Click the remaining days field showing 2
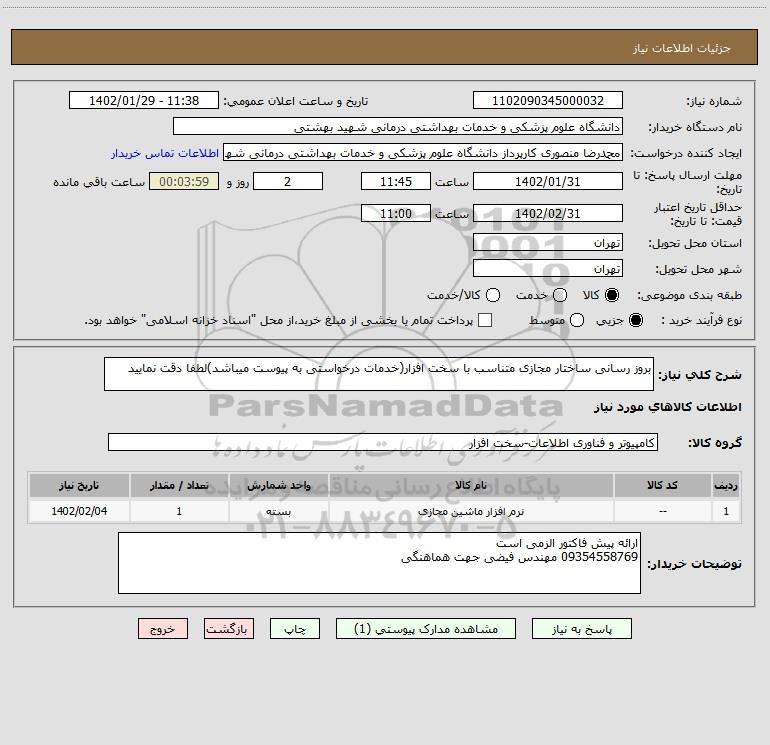Viewport: 770px width, 745px height. point(288,181)
